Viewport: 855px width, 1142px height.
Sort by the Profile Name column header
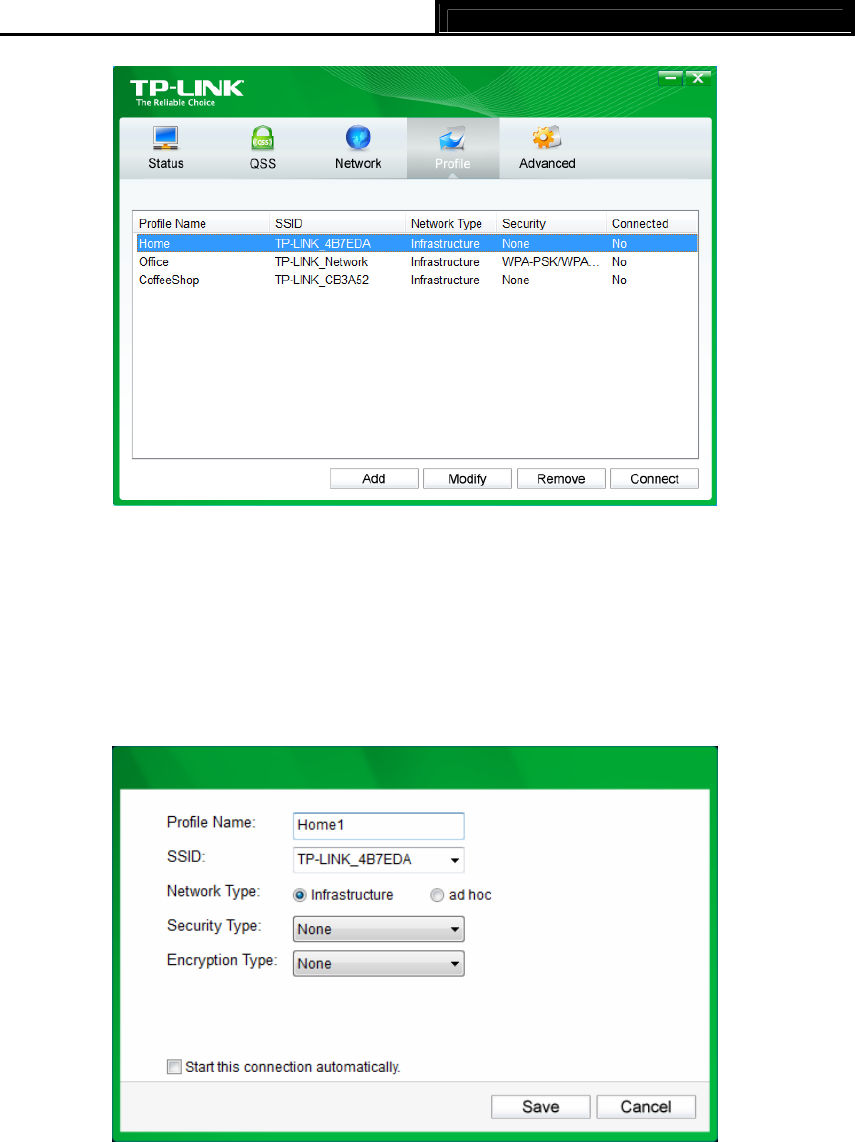201,224
